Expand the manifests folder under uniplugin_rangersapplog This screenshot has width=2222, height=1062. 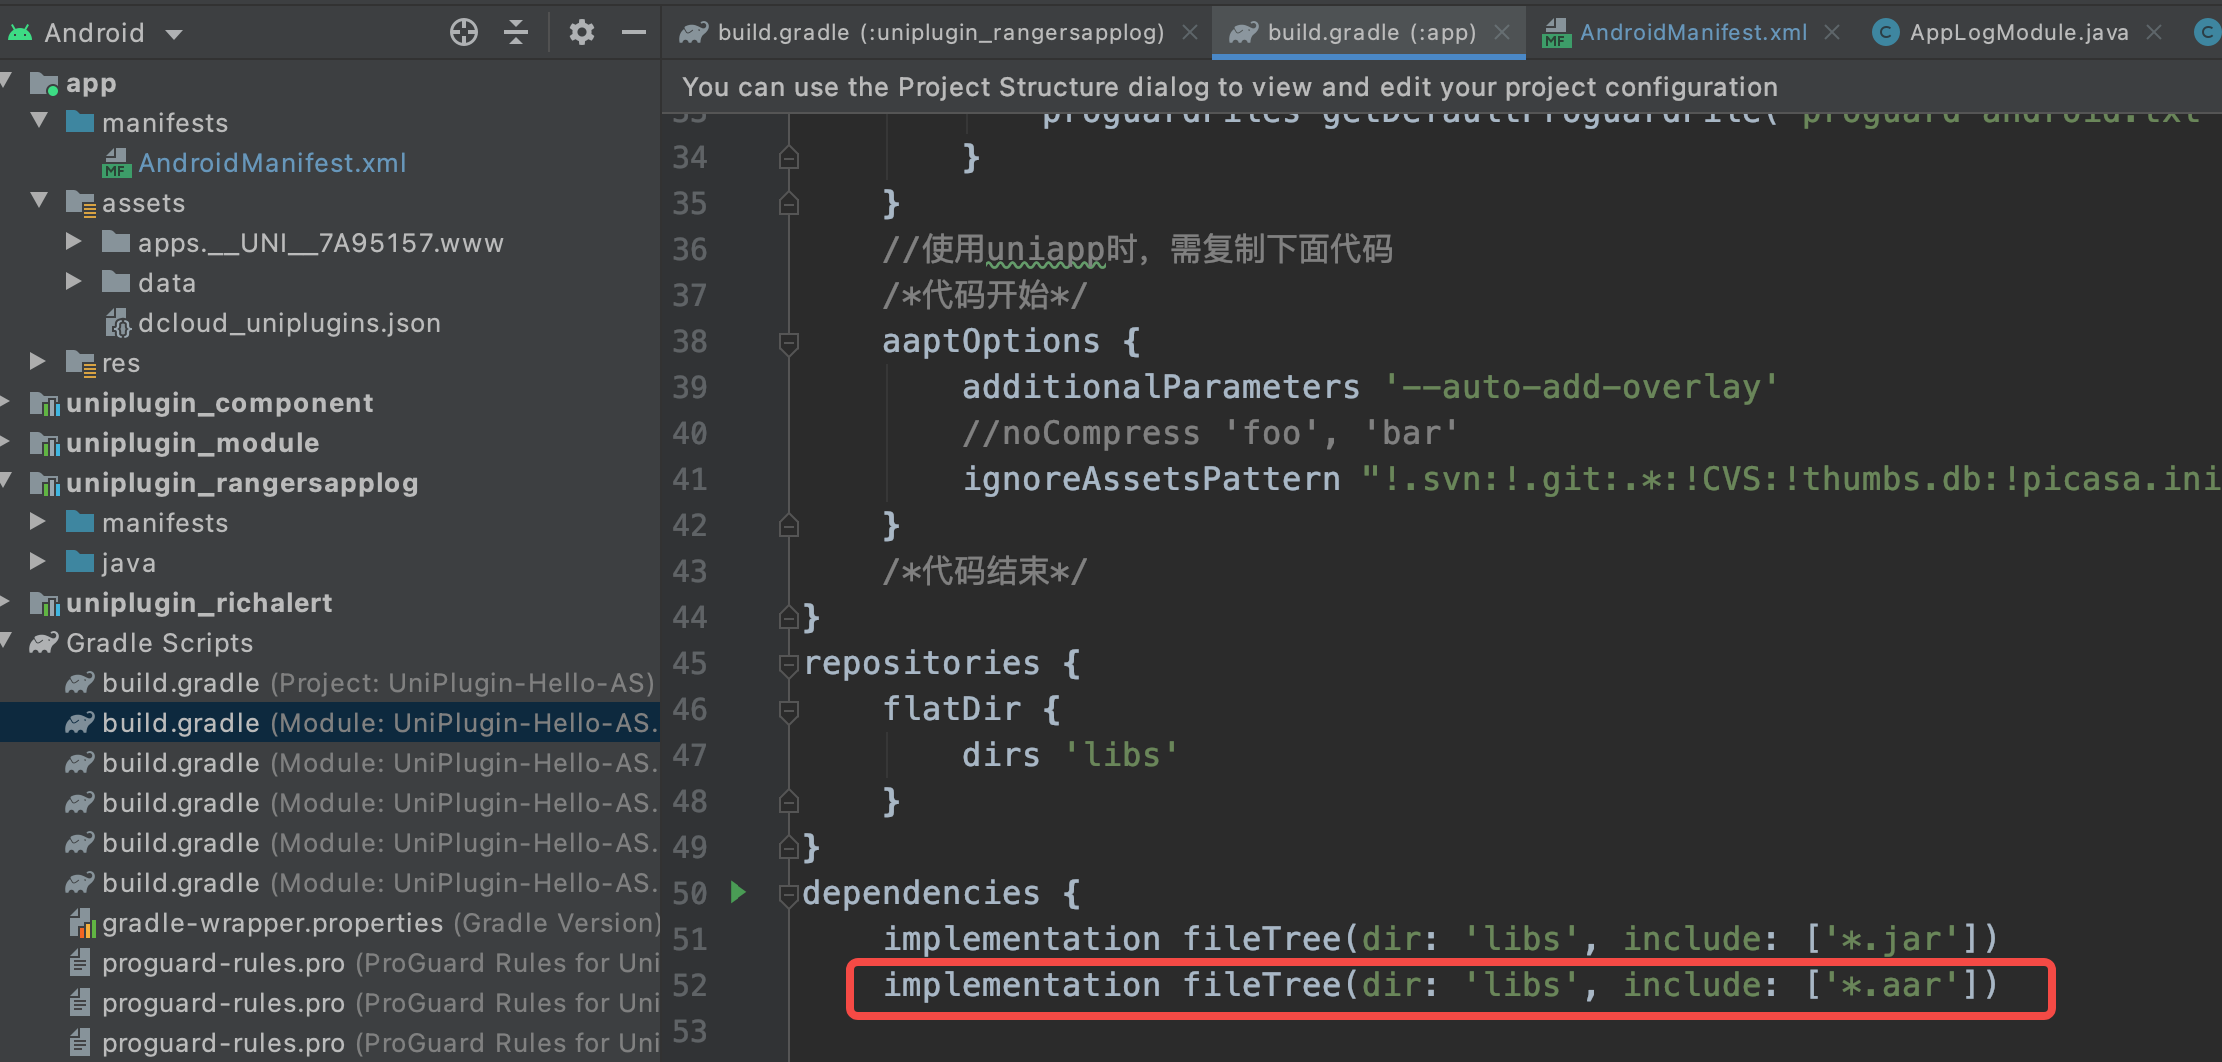[38, 522]
